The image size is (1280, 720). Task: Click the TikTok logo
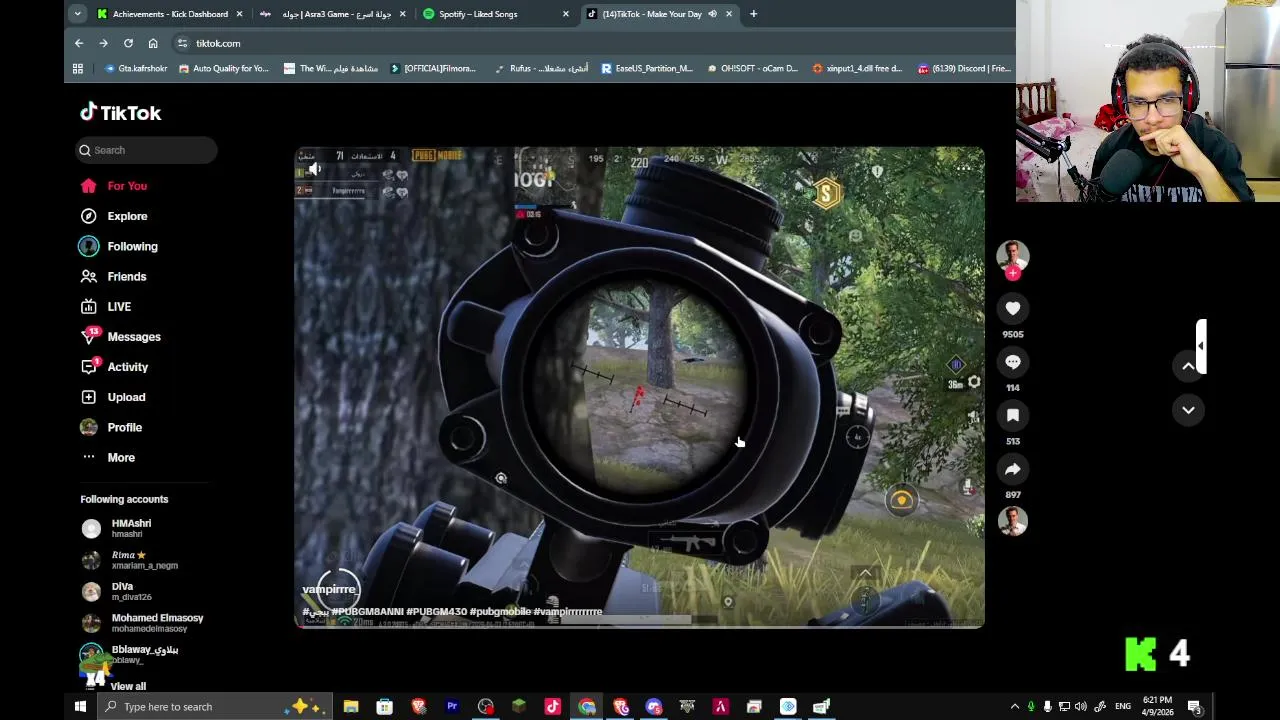pyautogui.click(x=121, y=113)
